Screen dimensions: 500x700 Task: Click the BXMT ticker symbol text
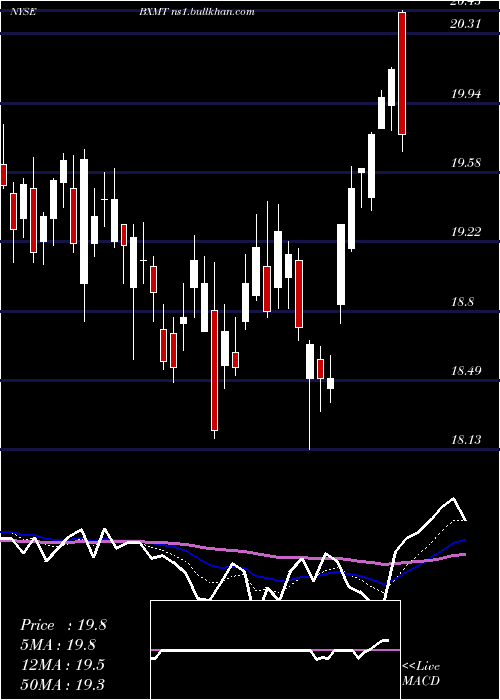tap(154, 12)
